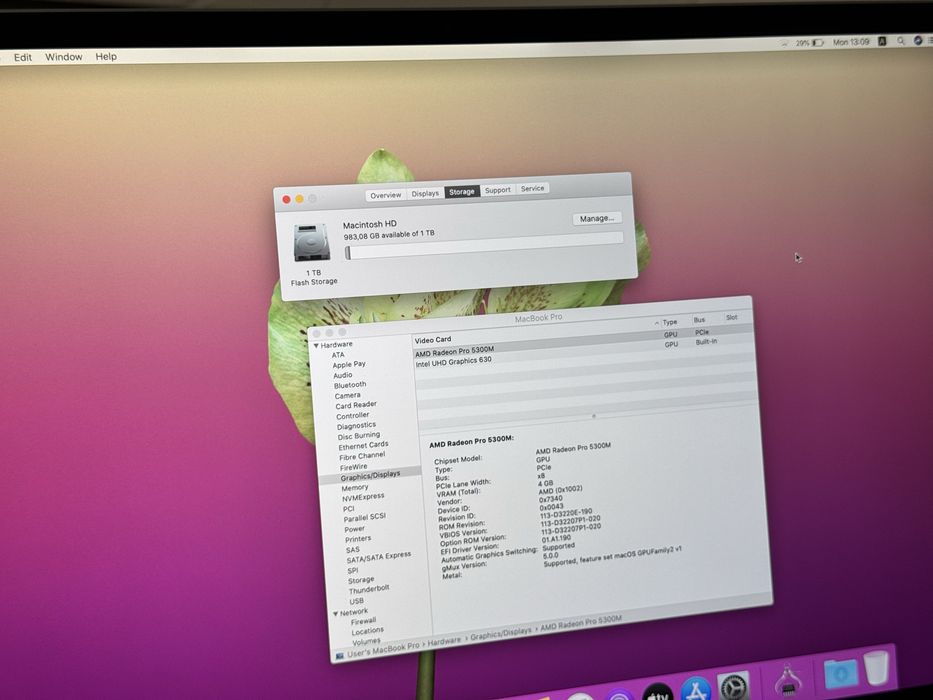Open the Edit menu

(23, 57)
